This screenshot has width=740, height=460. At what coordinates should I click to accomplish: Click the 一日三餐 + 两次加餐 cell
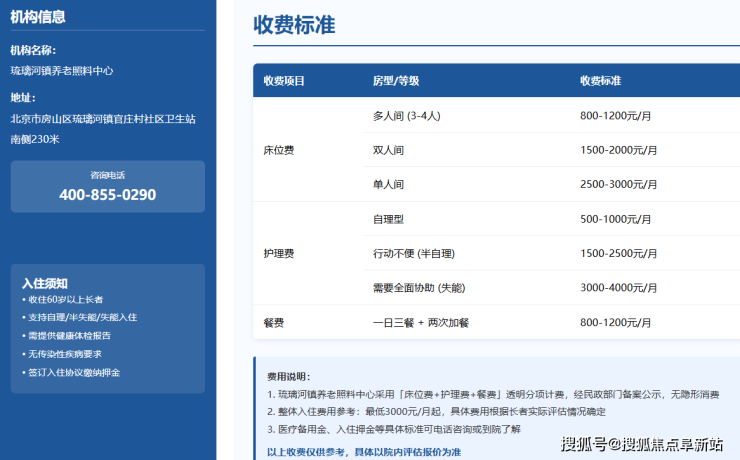(x=421, y=323)
